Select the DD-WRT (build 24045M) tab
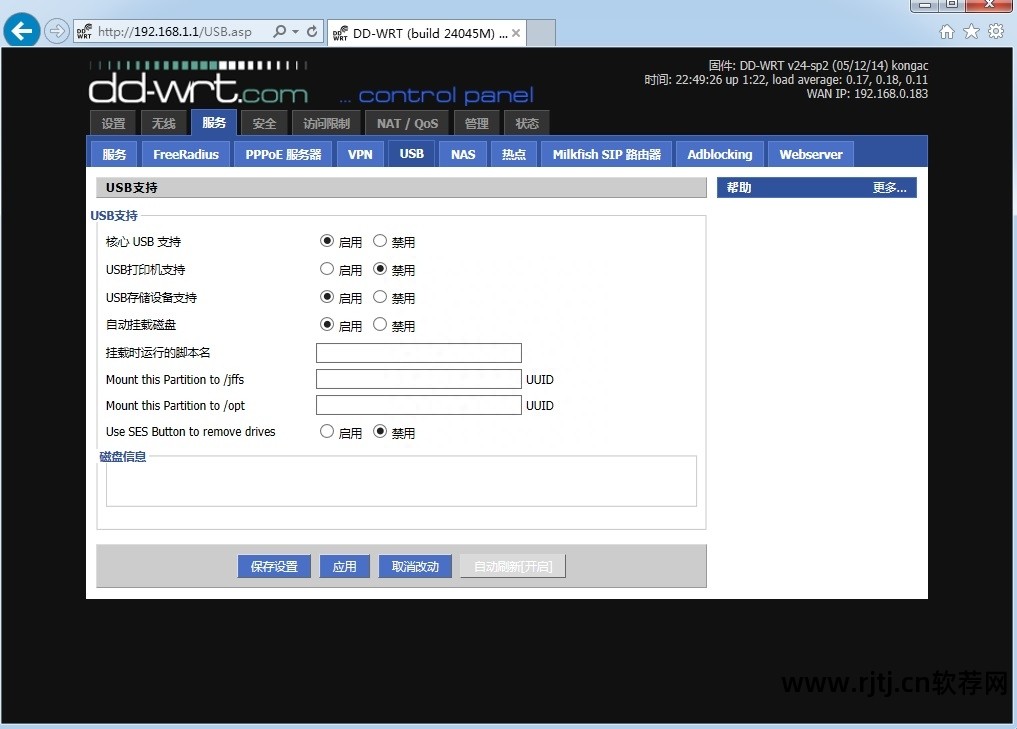Screen dimensions: 1017x729 [427, 33]
